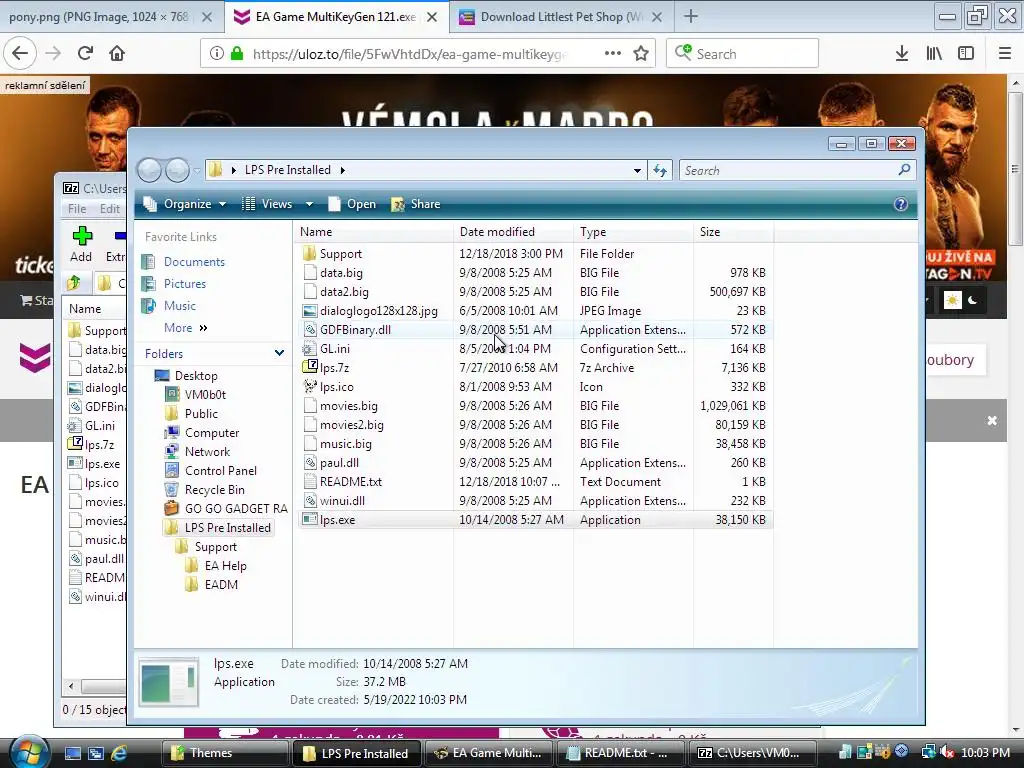Viewport: 1024px width, 768px height.
Task: Open Firefox downloads arrow icon
Action: click(902, 54)
